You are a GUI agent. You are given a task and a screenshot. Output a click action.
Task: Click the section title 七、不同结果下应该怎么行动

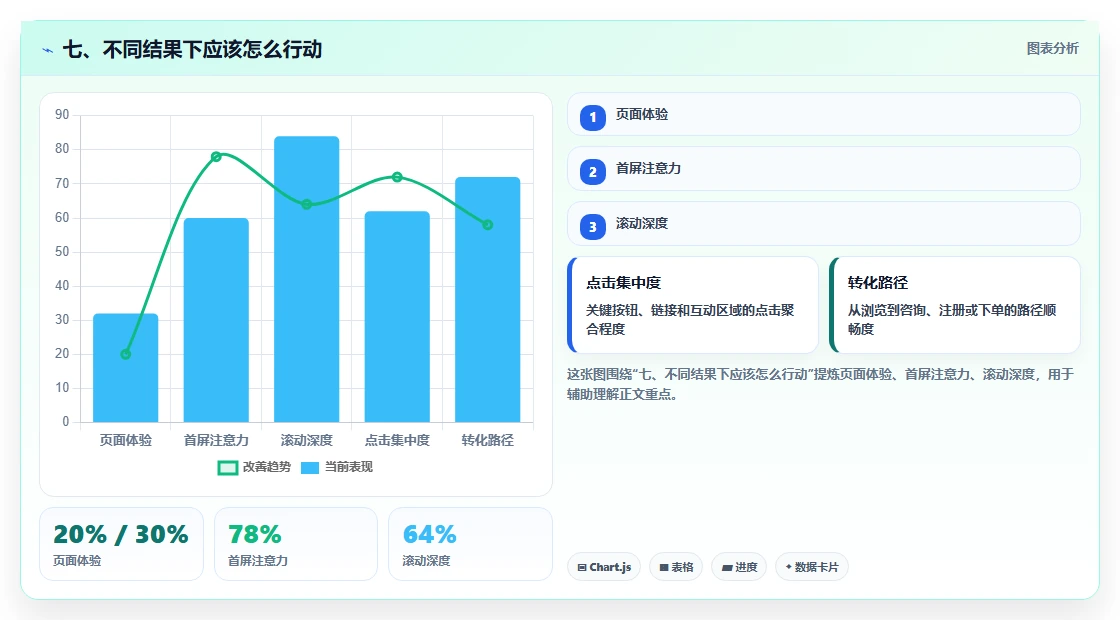coord(192,50)
